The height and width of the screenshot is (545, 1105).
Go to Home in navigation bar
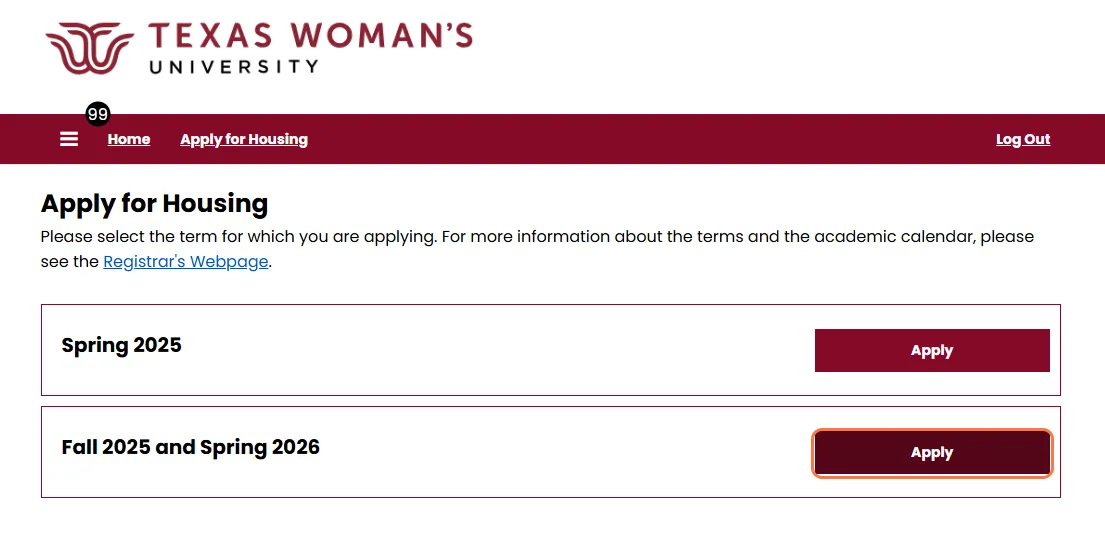(x=129, y=140)
